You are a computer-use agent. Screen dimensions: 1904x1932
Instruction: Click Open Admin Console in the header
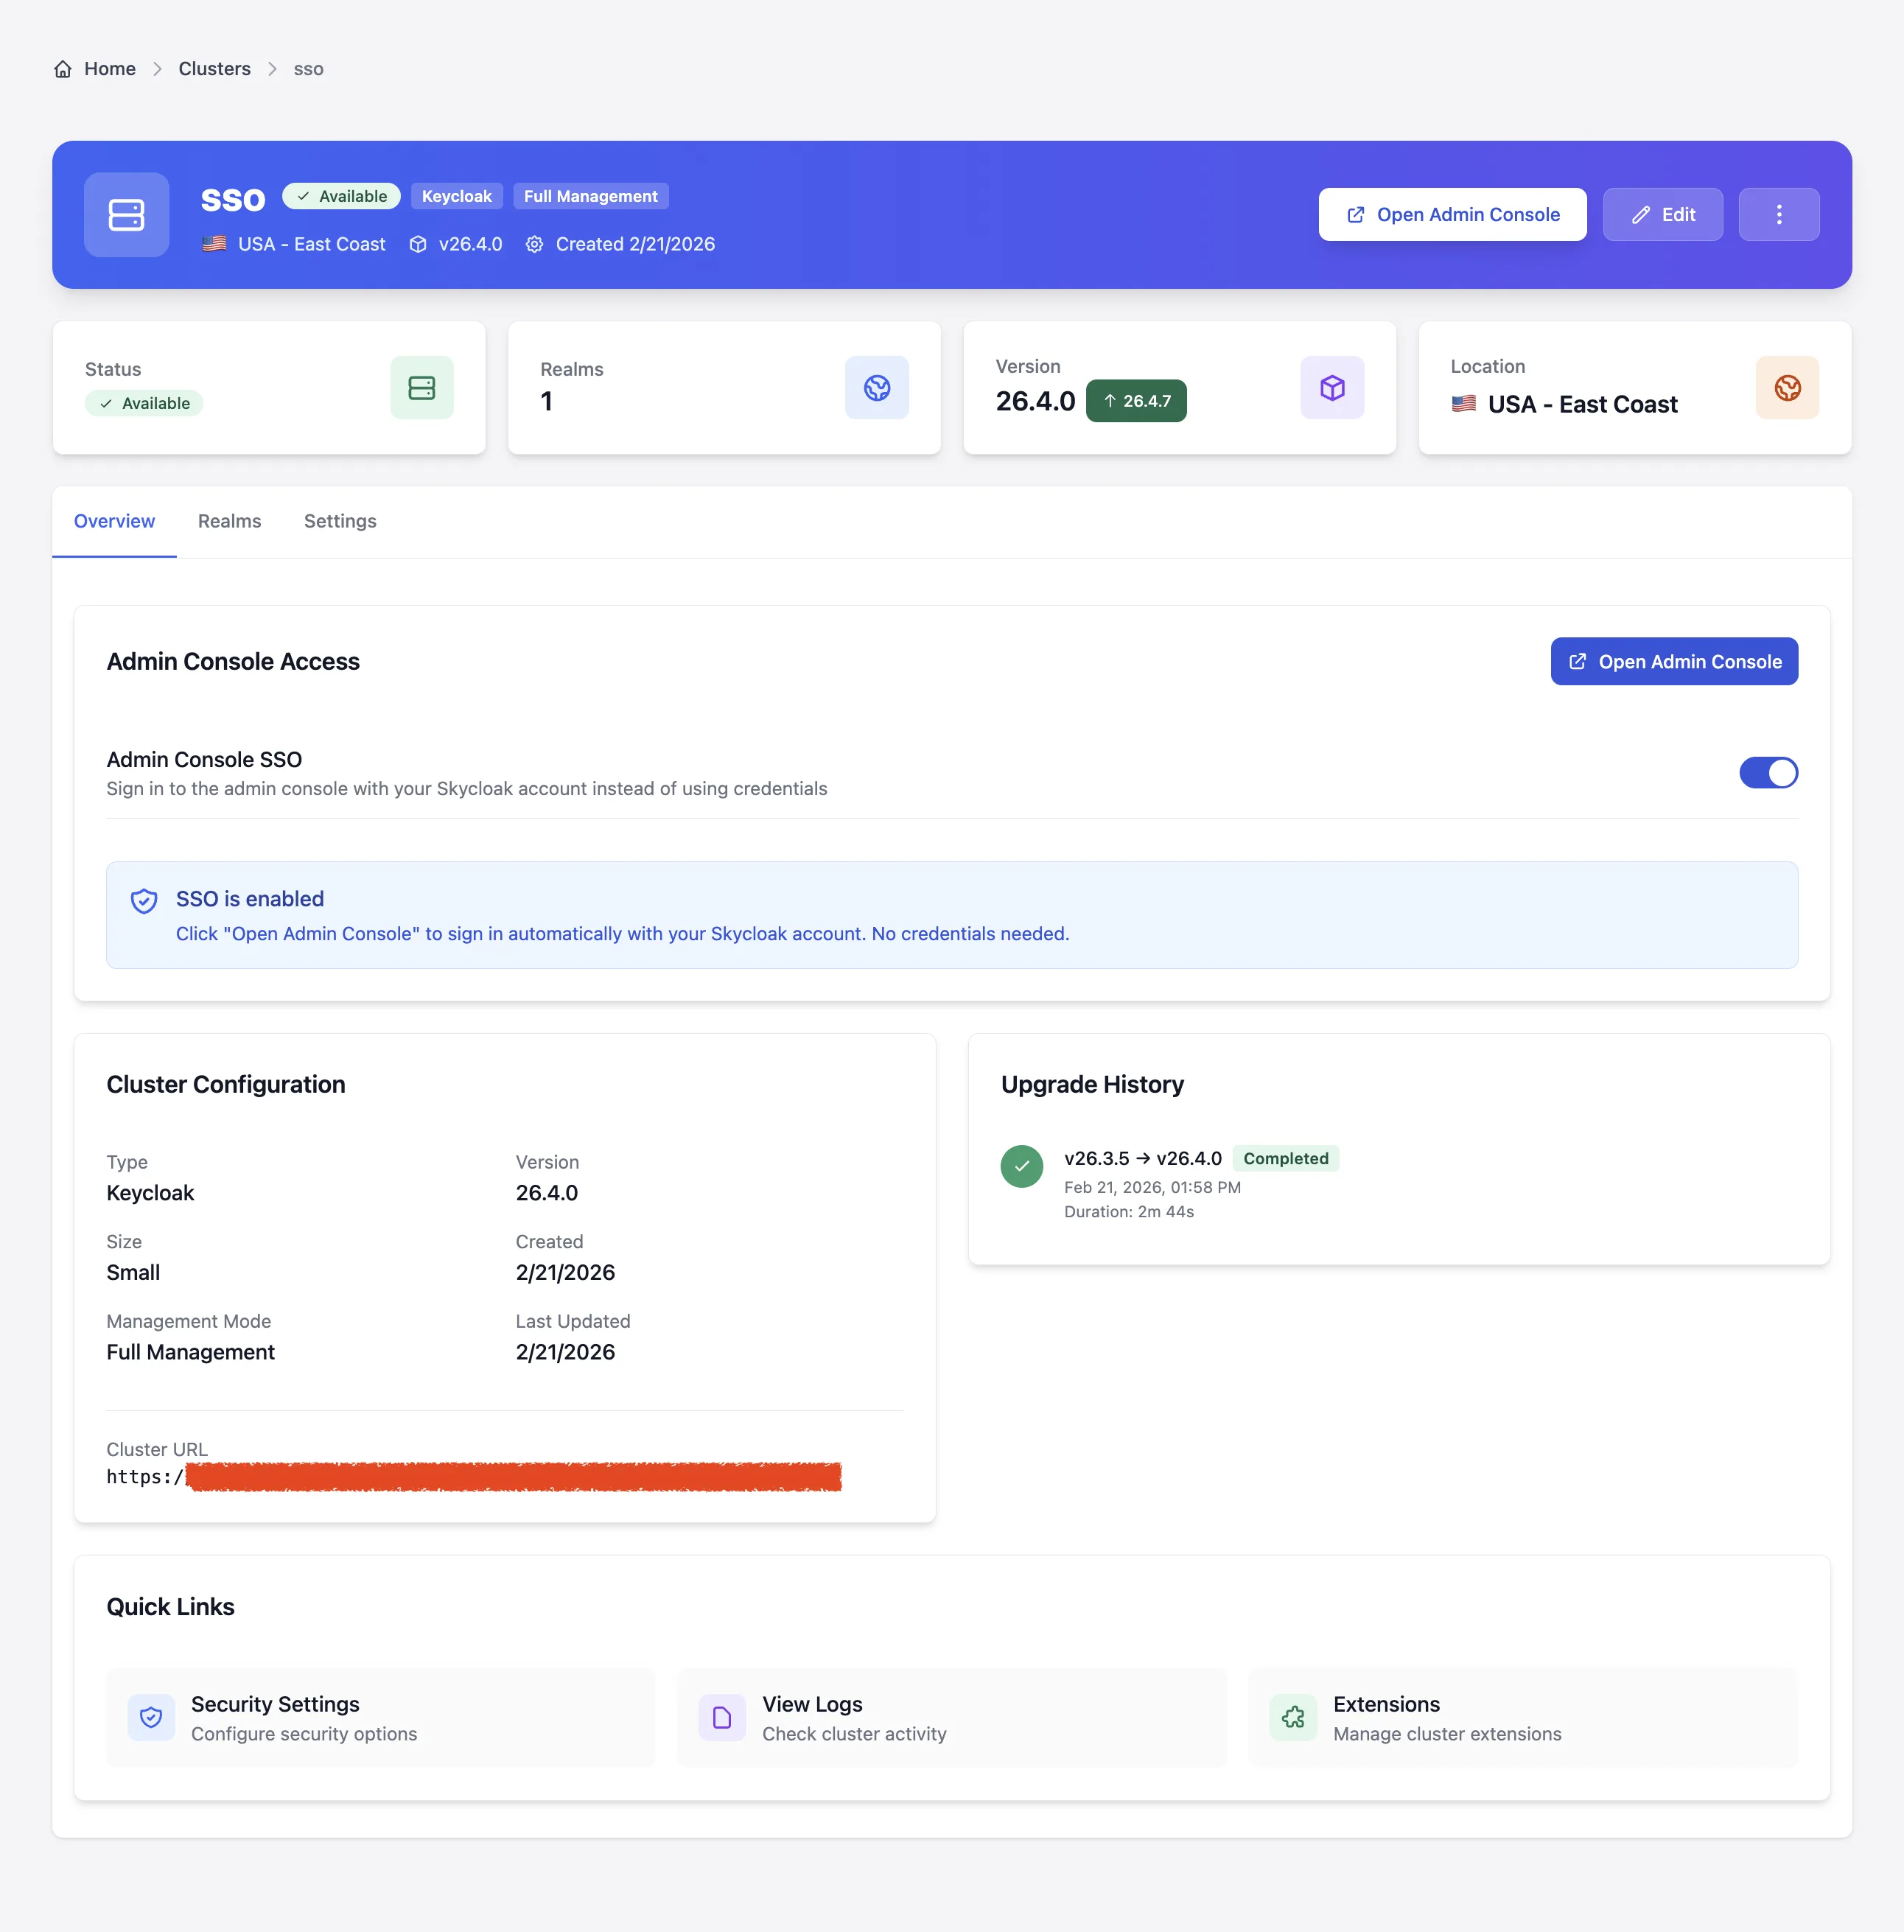(1452, 214)
